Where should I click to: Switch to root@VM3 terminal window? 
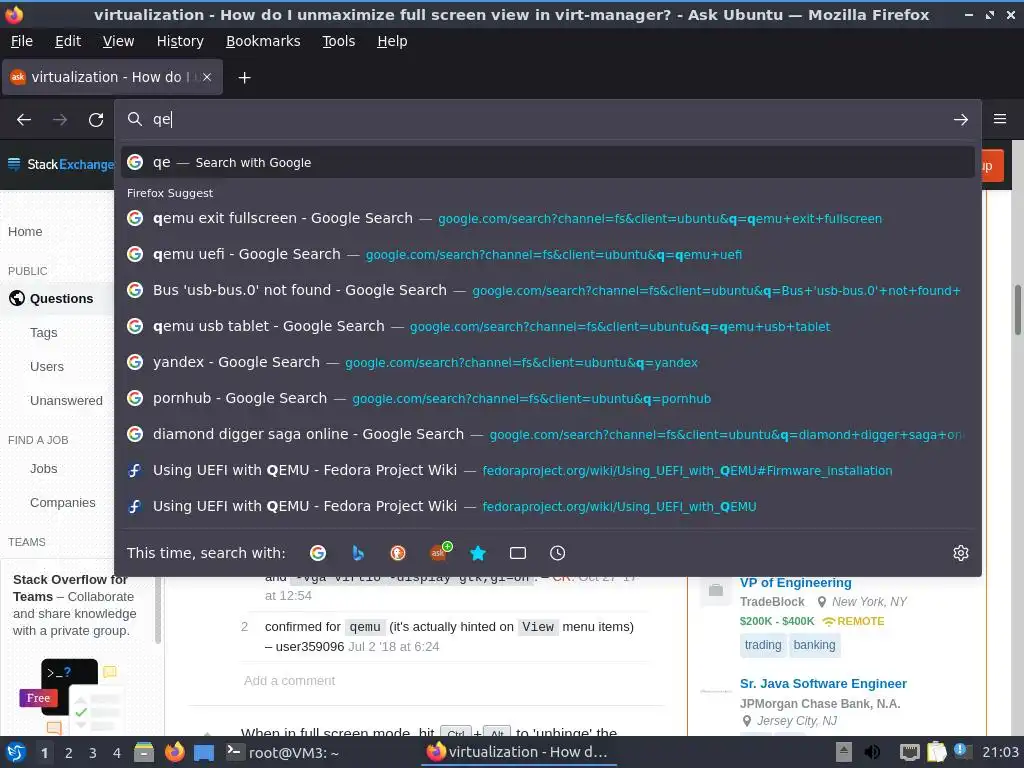click(x=283, y=752)
